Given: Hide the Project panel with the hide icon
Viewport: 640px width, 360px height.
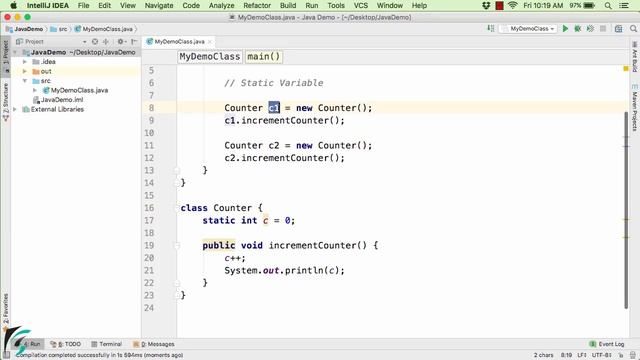Looking at the screenshot, I should [134, 42].
